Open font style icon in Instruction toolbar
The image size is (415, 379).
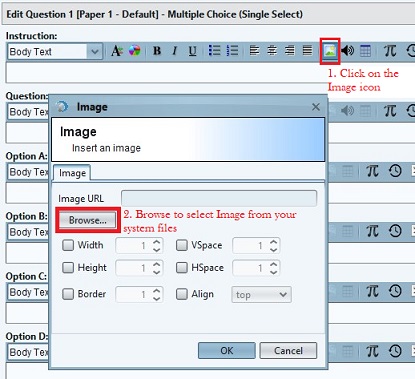(x=117, y=51)
